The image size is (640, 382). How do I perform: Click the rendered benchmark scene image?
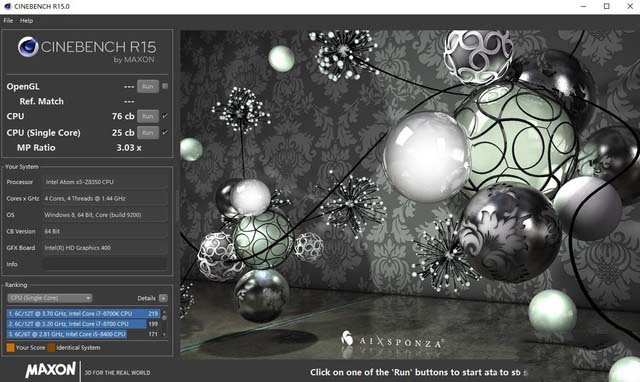point(410,194)
